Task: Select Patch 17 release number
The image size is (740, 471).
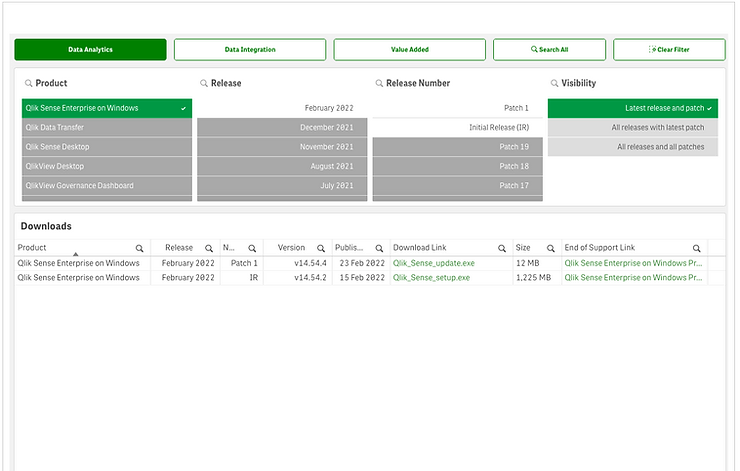Action: pyautogui.click(x=457, y=185)
